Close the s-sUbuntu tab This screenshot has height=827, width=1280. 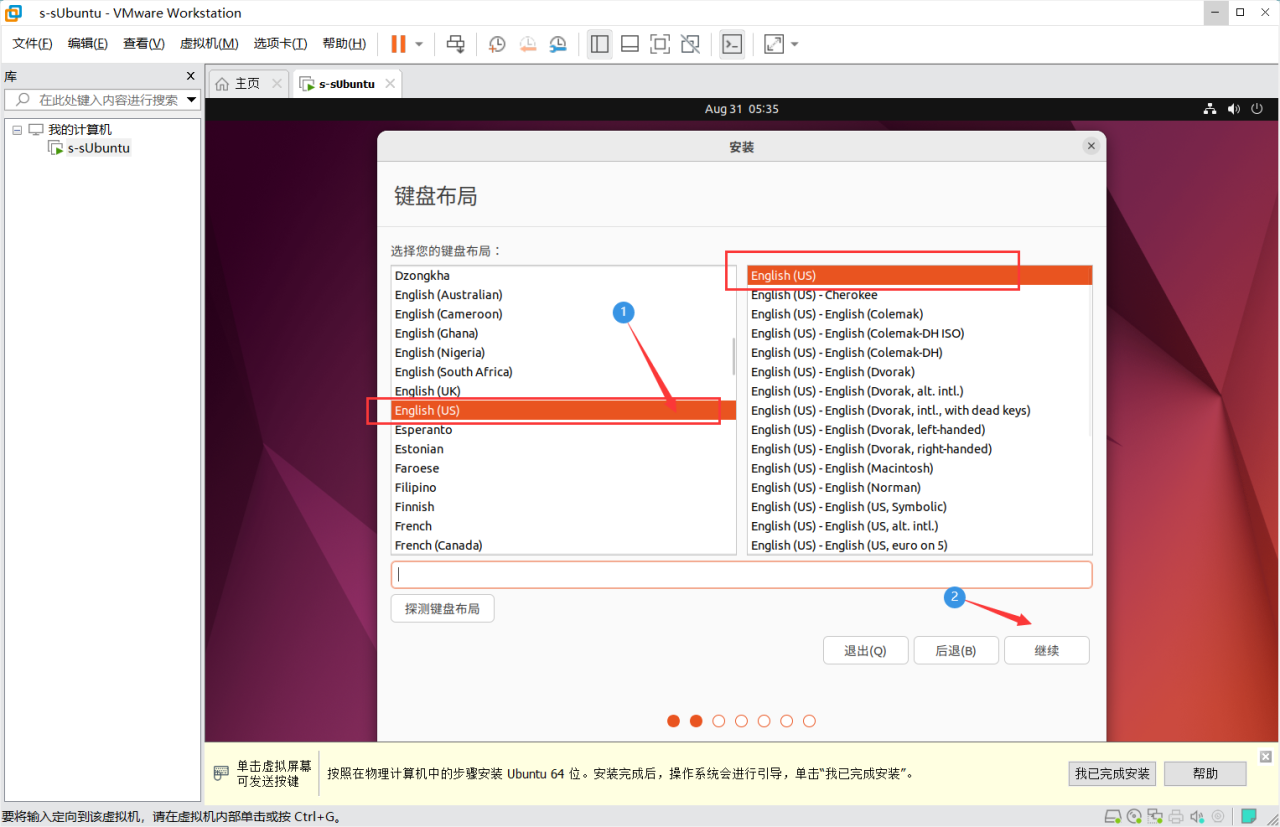(390, 84)
